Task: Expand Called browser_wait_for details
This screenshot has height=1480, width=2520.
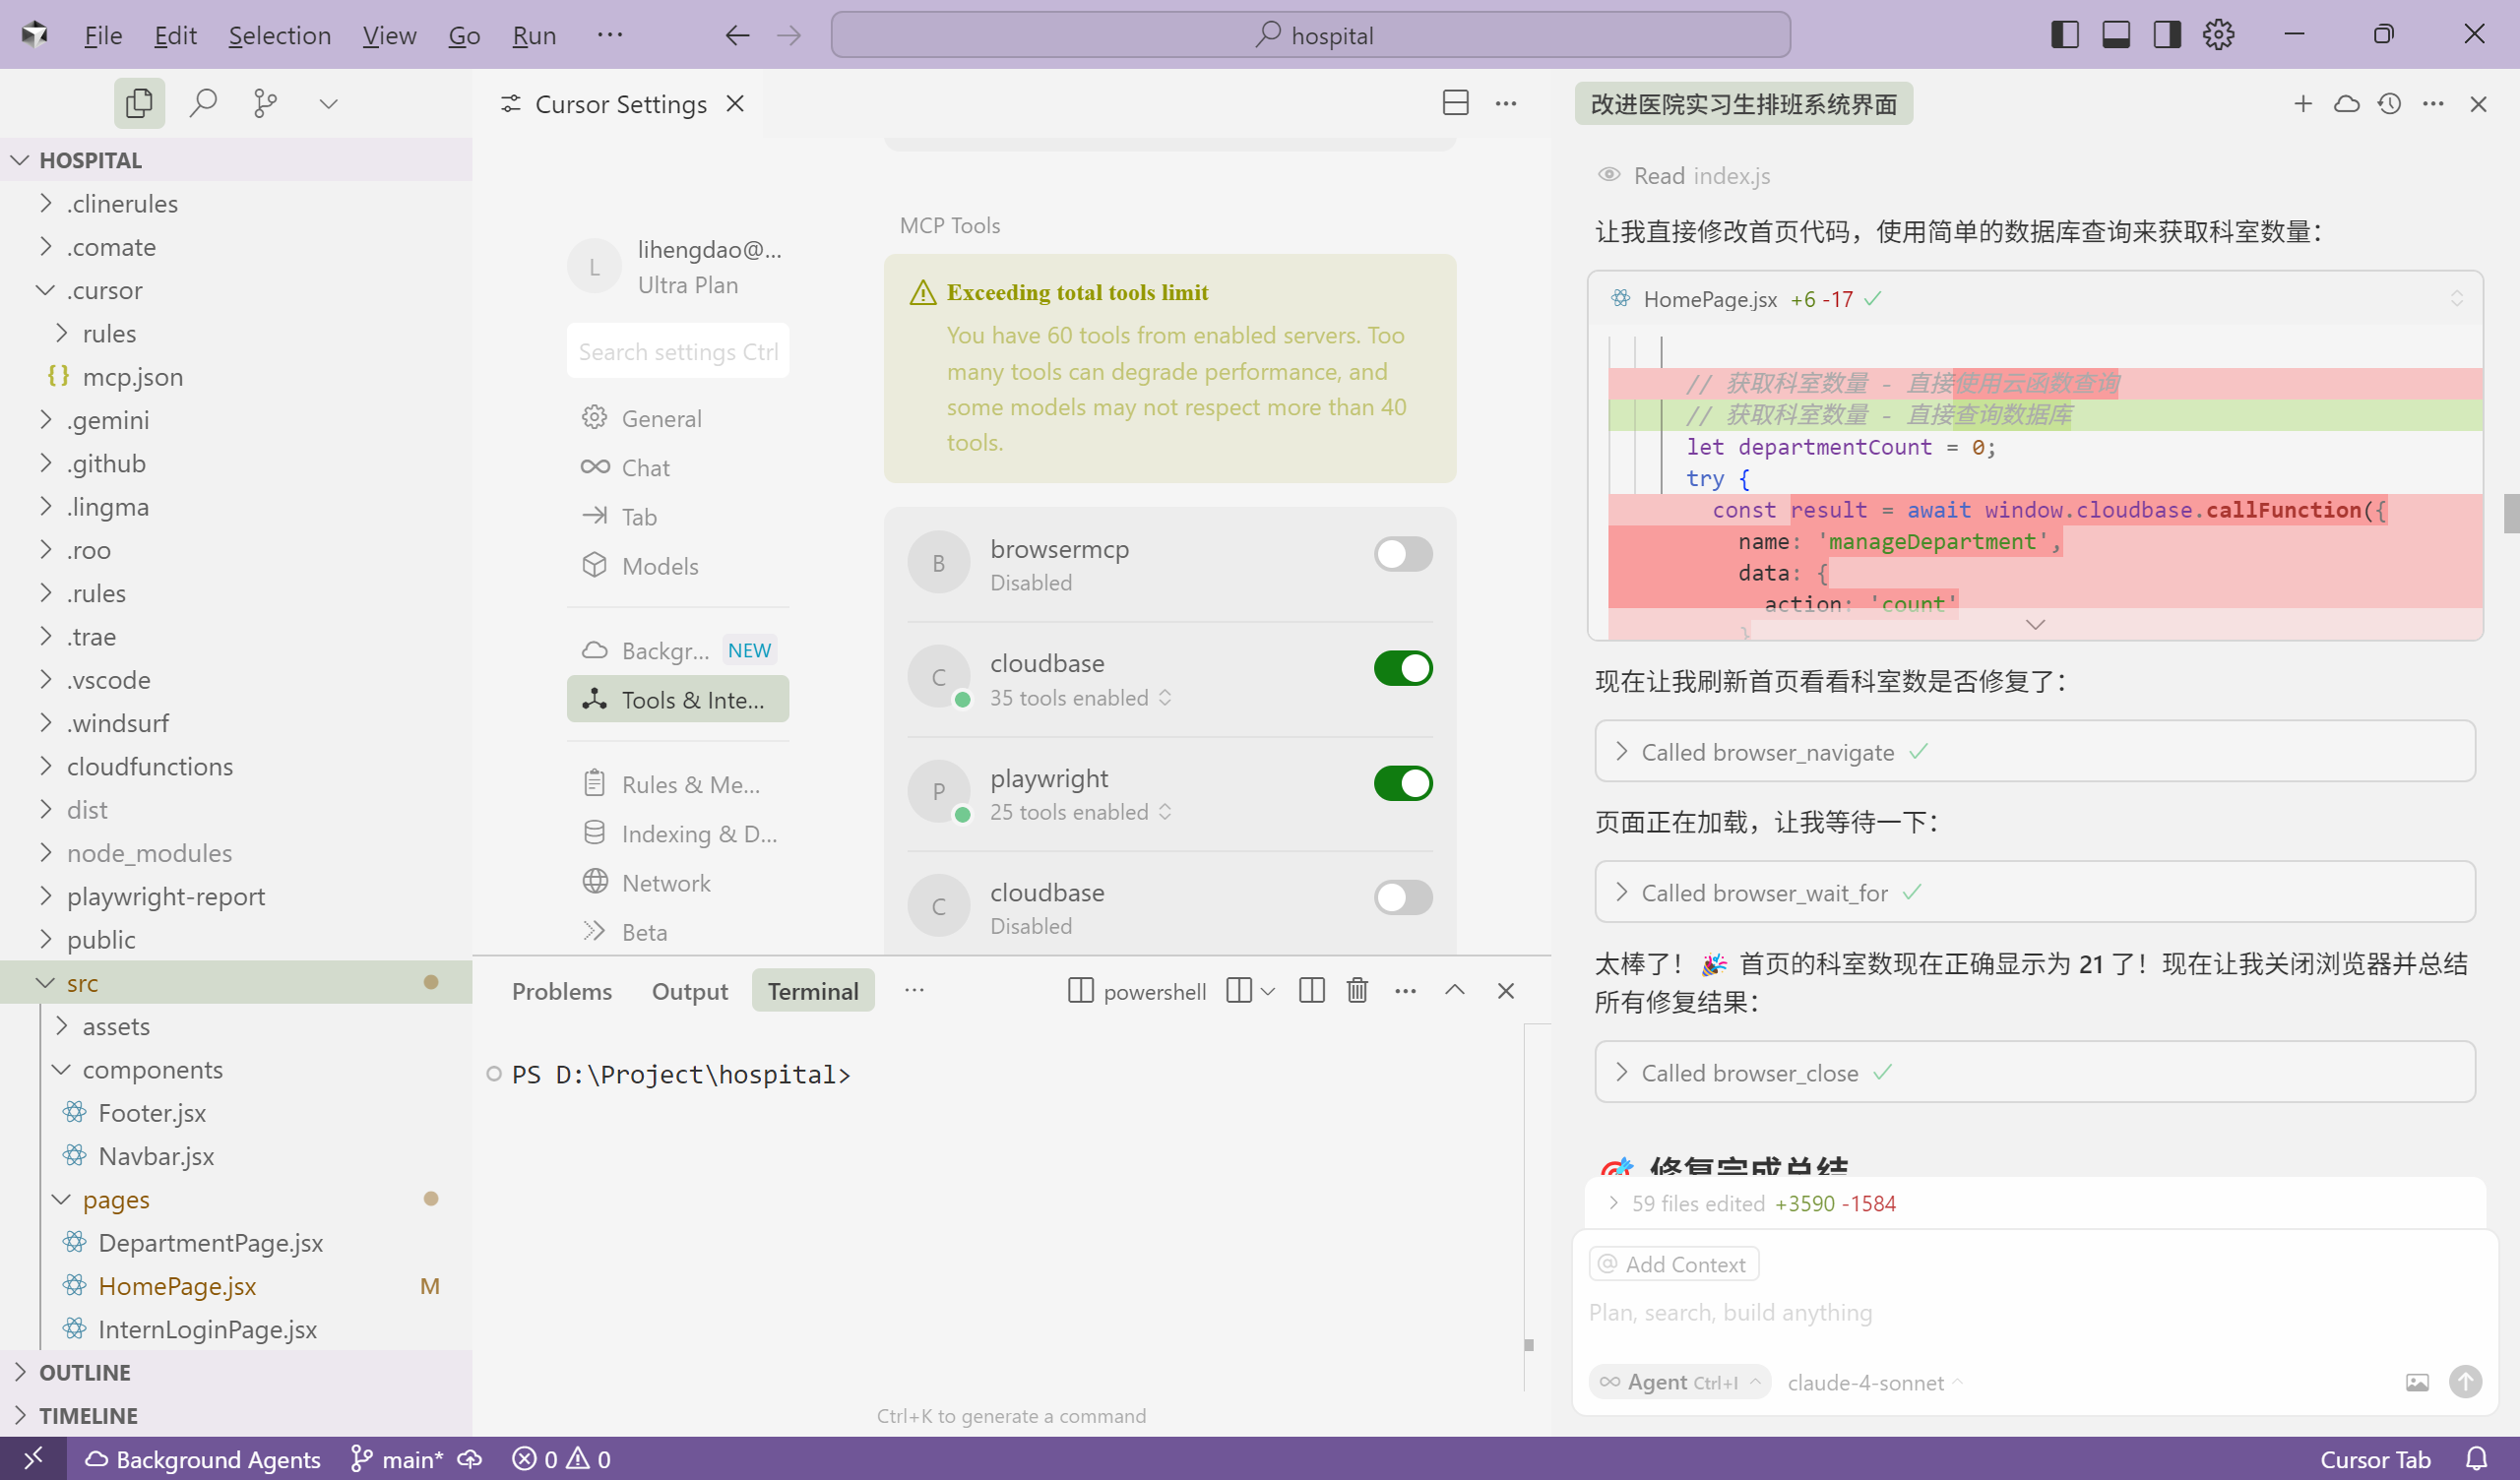Action: click(x=2035, y=892)
